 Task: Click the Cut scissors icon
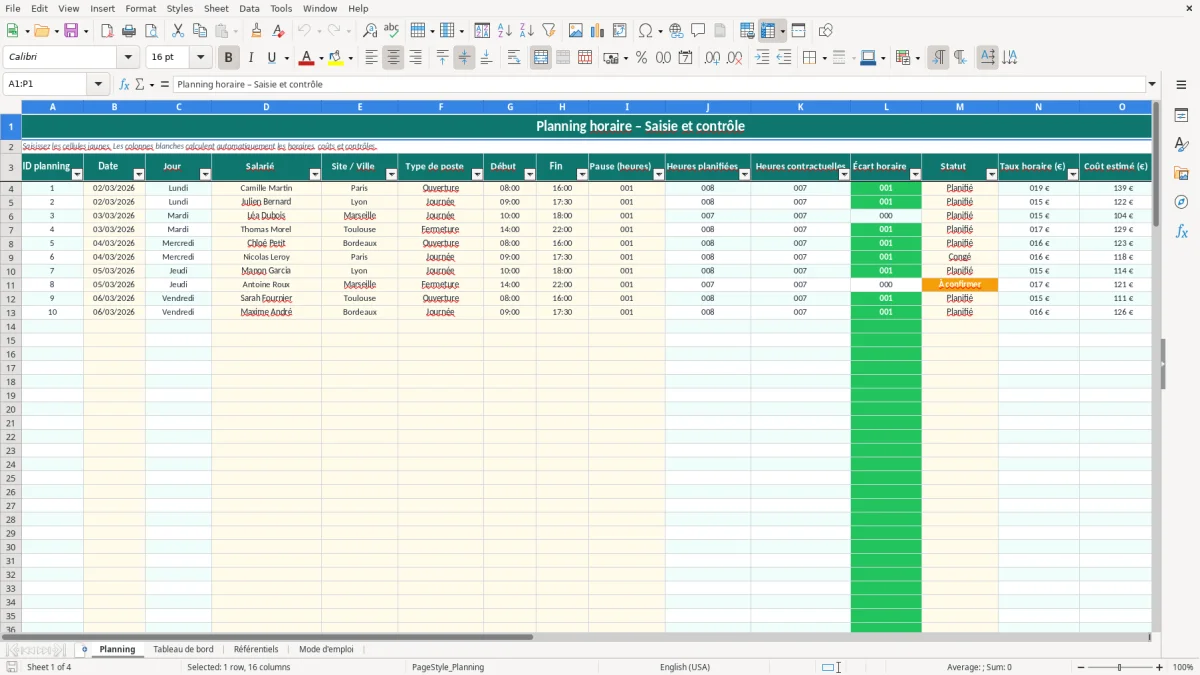pos(178,31)
